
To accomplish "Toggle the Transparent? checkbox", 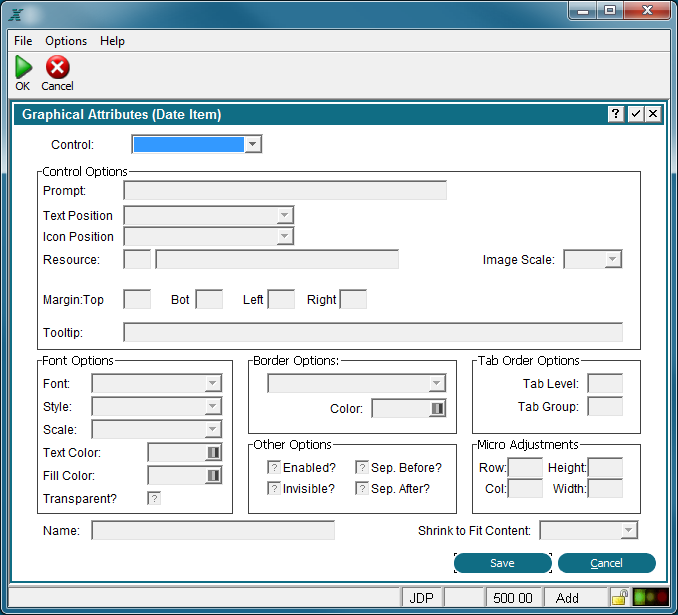I will coord(154,498).
